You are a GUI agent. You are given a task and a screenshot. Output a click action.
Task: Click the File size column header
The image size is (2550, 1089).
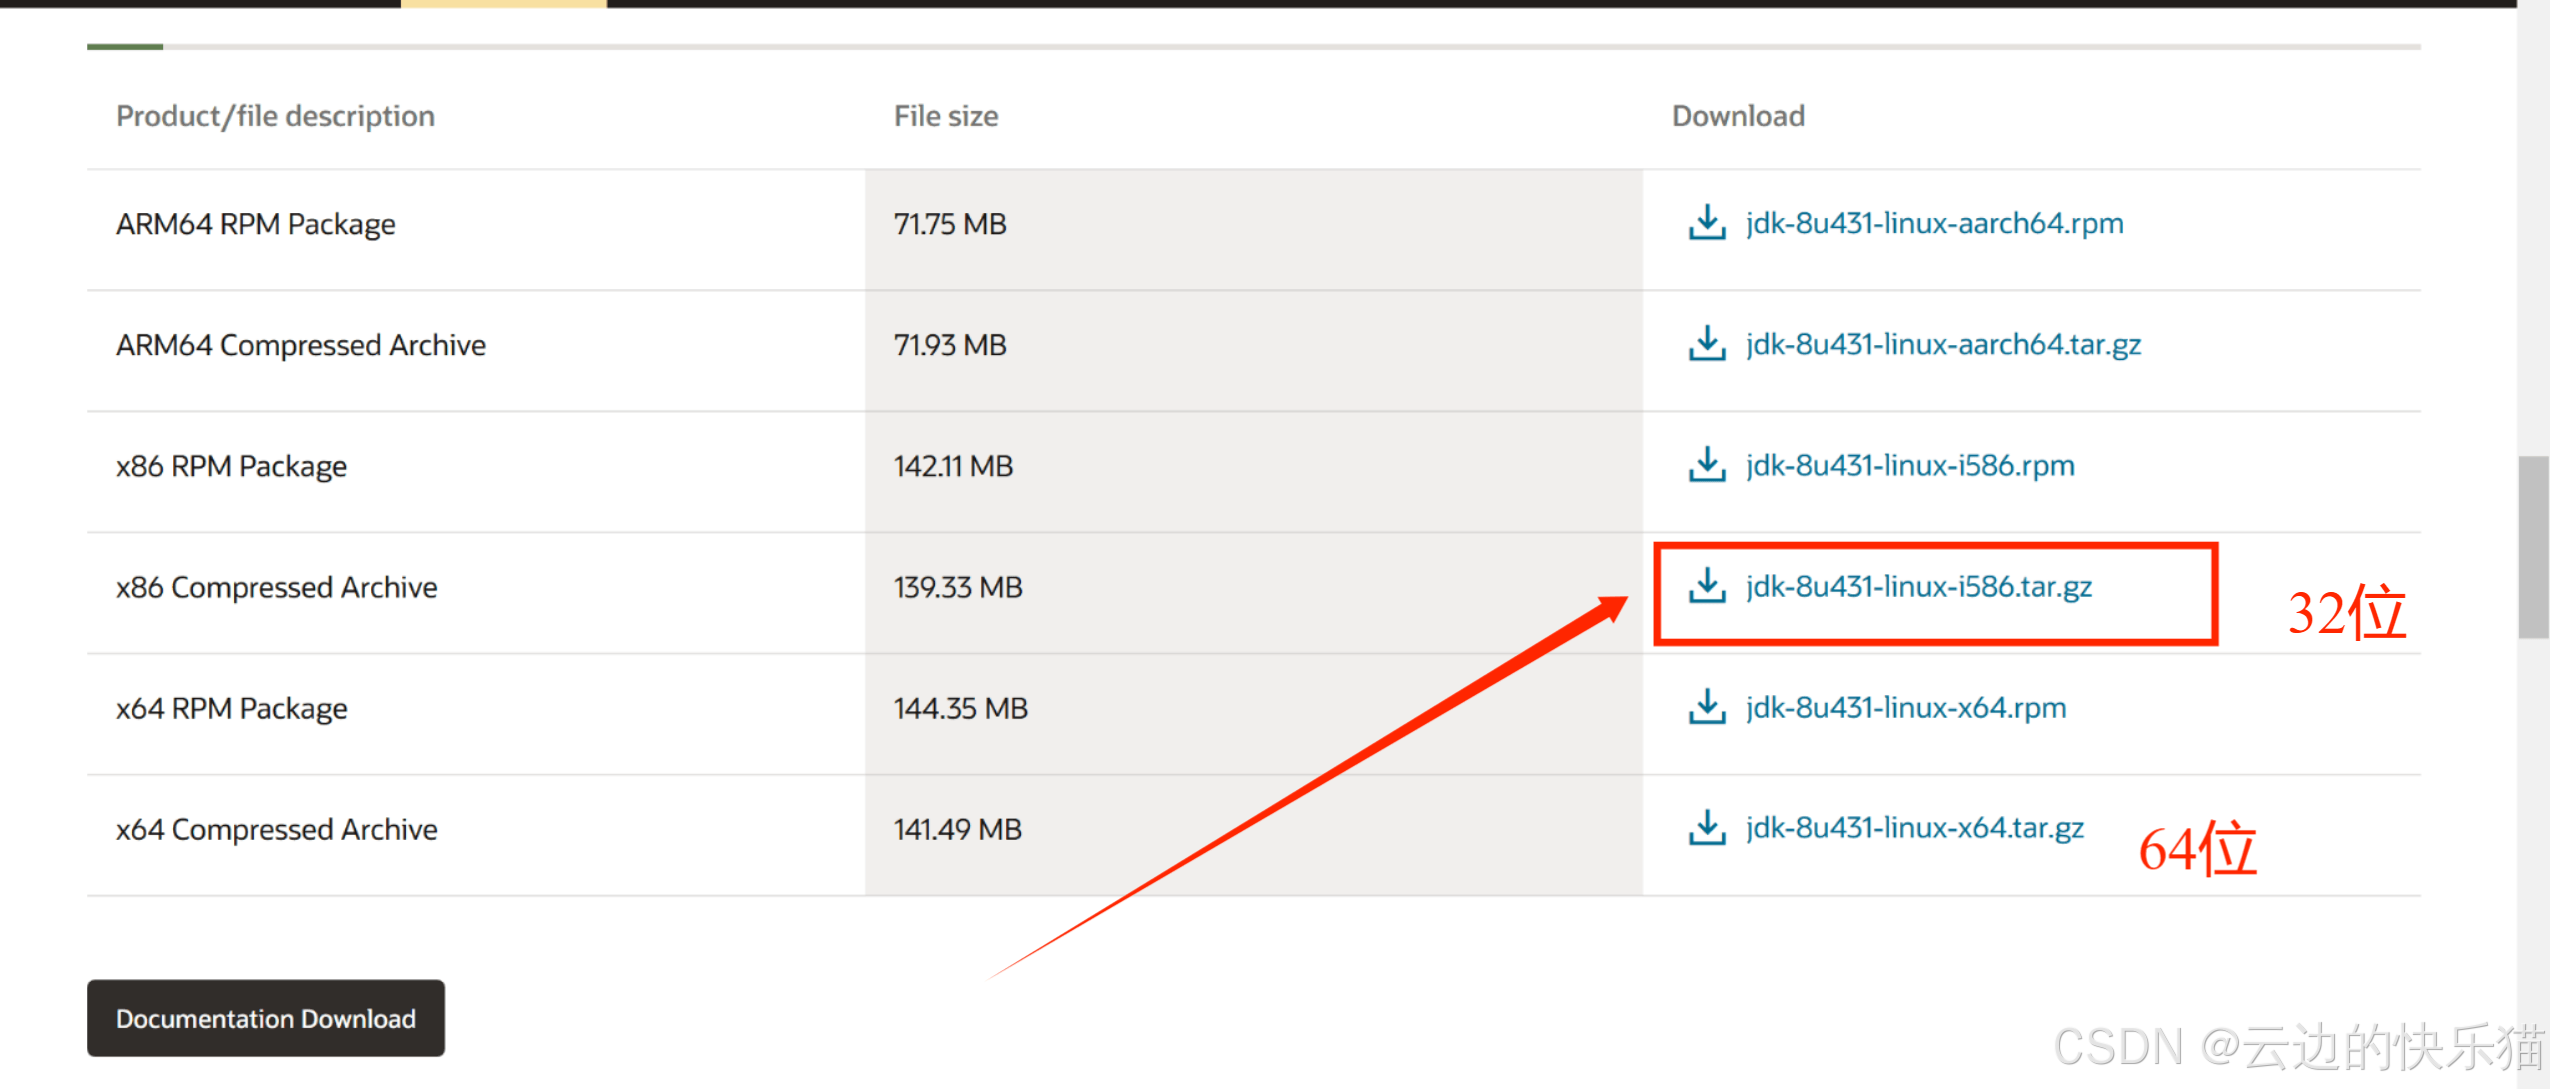[946, 116]
